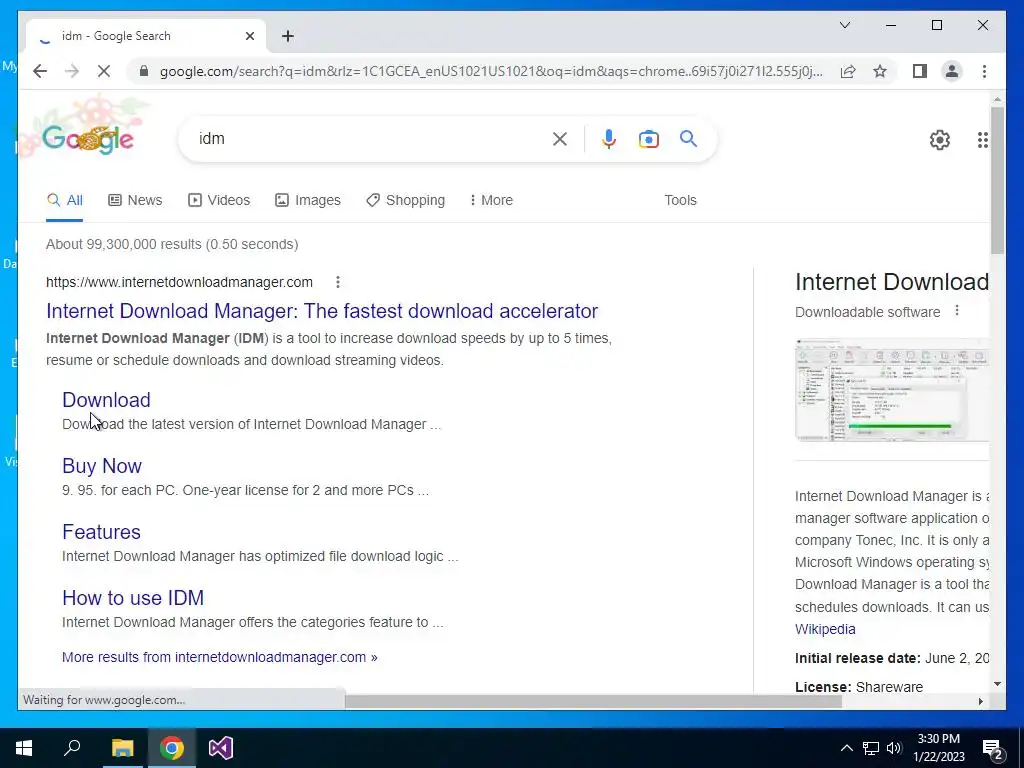Viewport: 1024px width, 768px height.
Task: Click the horizontal scroll right arrow
Action: (980, 701)
